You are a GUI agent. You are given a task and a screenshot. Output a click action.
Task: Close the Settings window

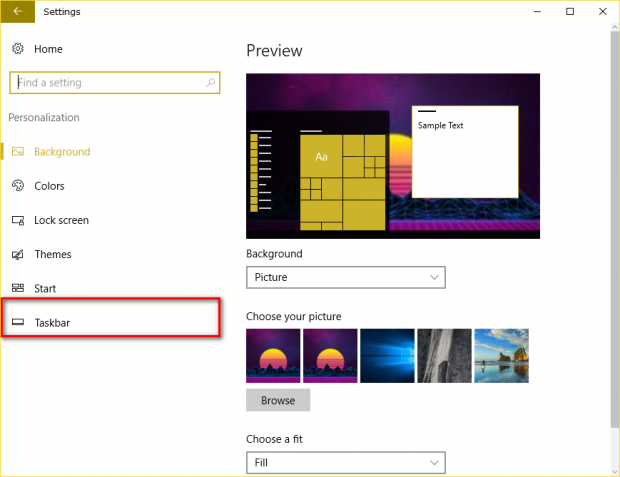pyautogui.click(x=603, y=11)
